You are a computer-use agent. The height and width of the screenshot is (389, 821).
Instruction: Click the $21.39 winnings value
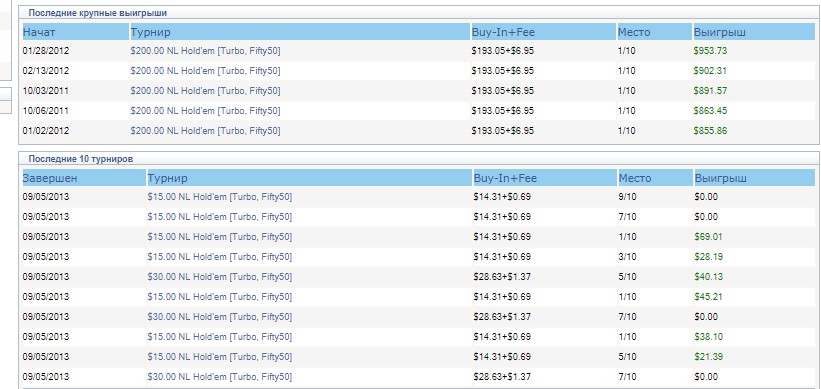708,357
